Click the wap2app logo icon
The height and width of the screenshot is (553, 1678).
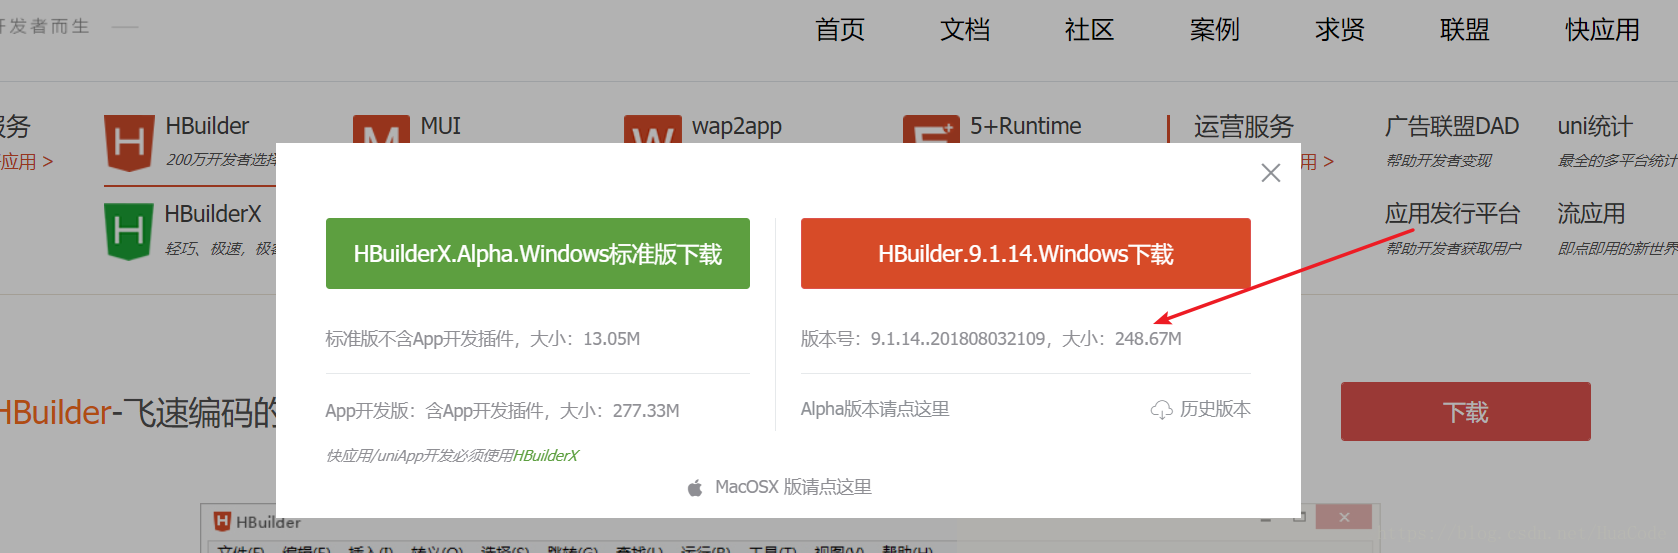(652, 129)
